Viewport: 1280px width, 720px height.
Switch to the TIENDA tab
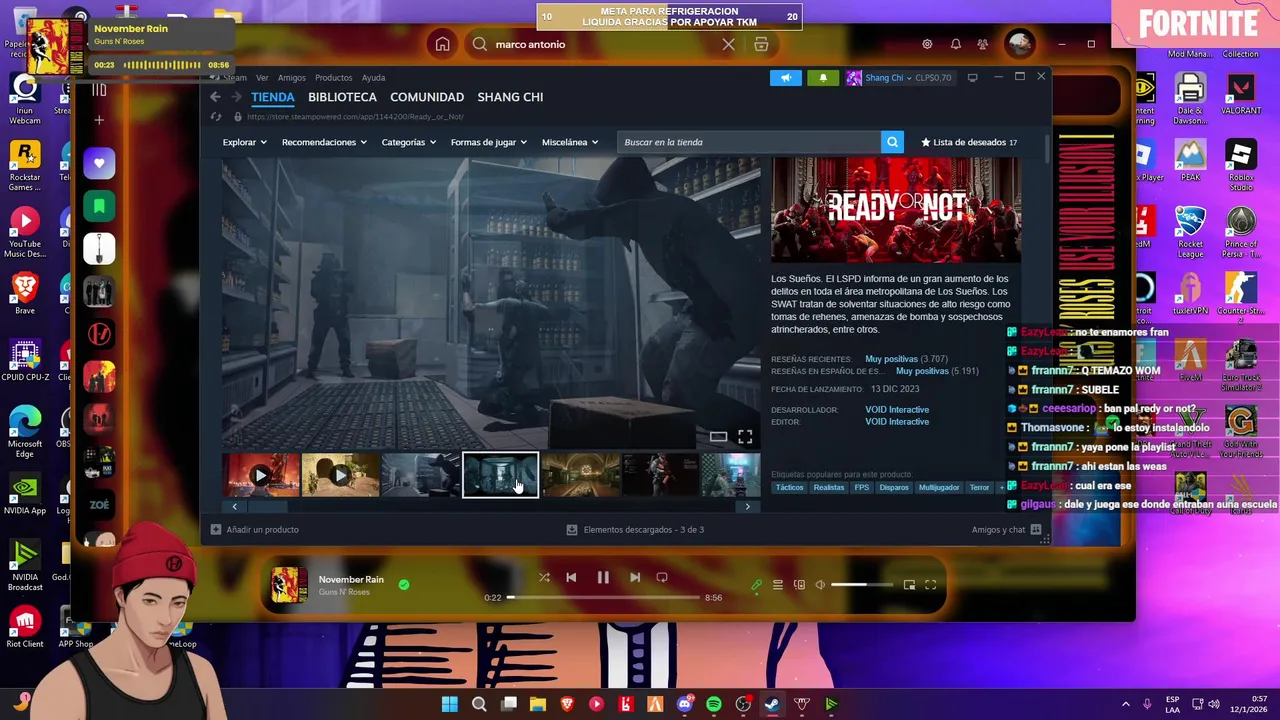tap(272, 97)
